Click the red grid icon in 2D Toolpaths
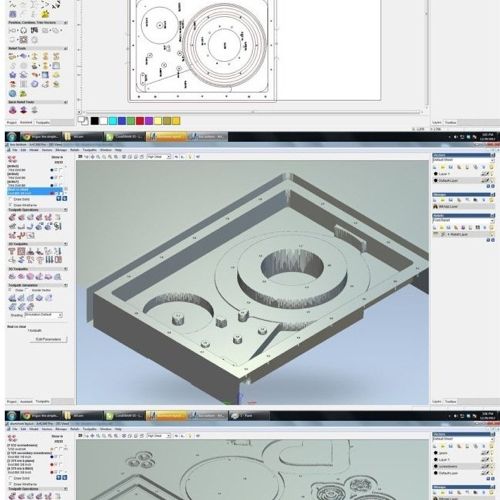Image resolution: width=500 pixels, height=500 pixels. click(21, 251)
